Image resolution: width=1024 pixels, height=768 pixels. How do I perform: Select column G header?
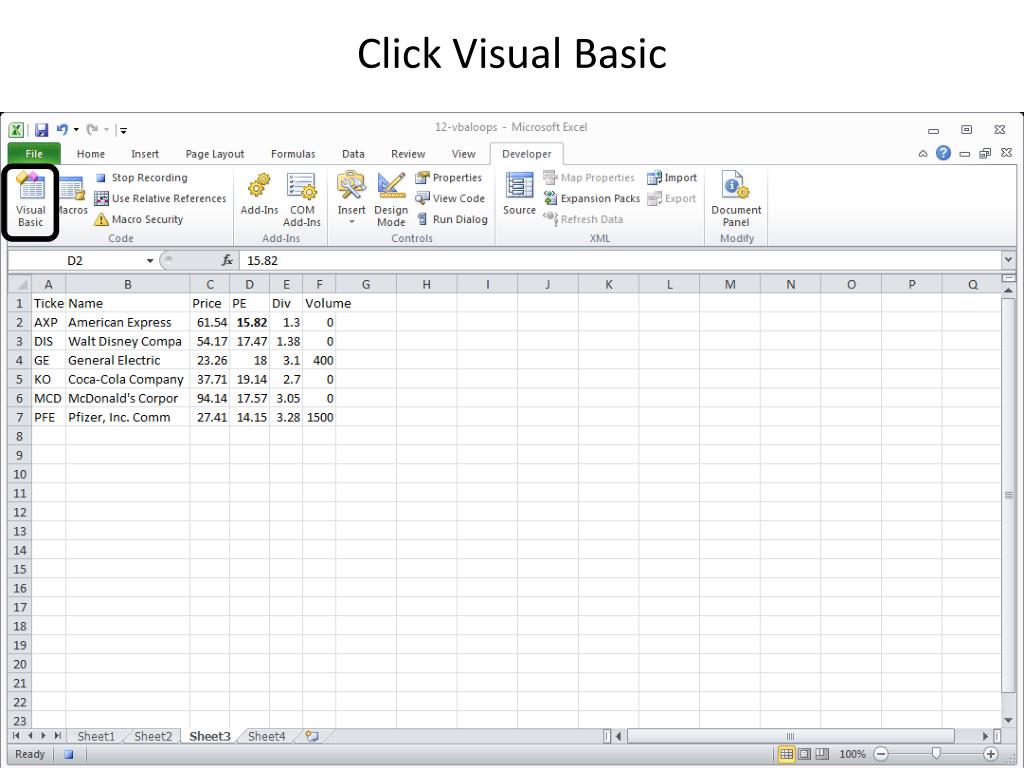coord(366,285)
